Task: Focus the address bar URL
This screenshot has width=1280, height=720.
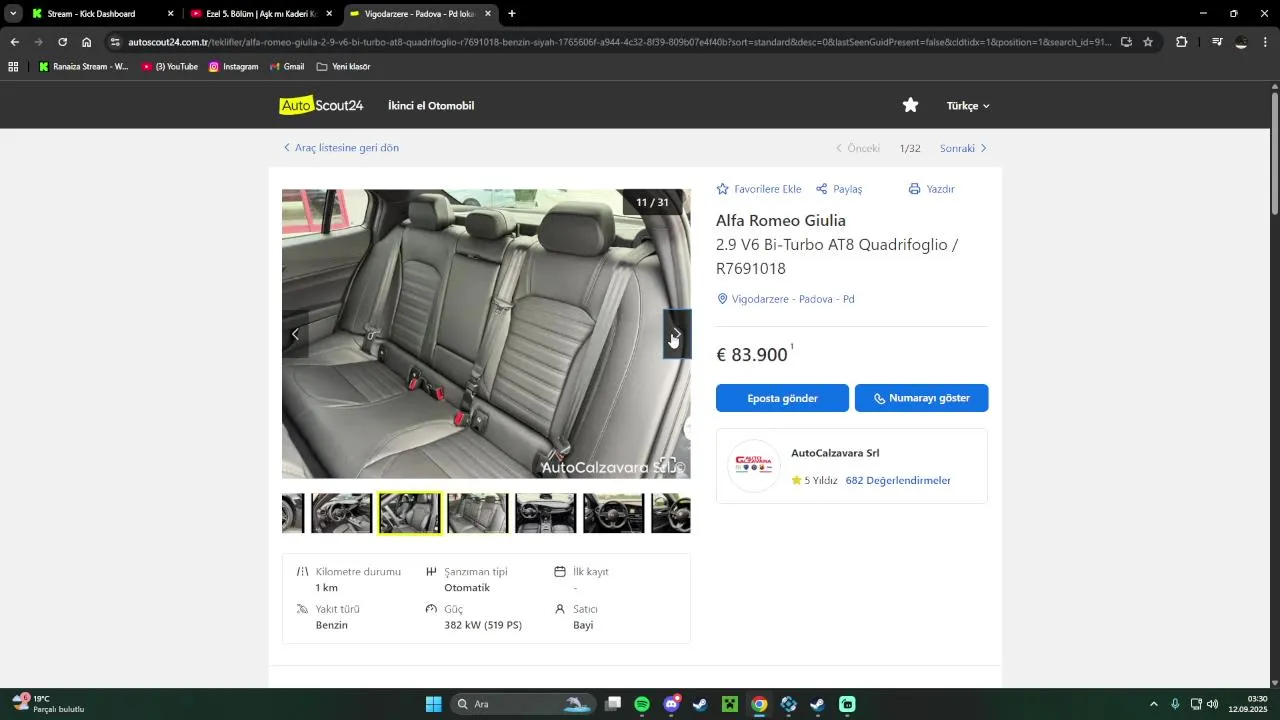Action: click(620, 42)
